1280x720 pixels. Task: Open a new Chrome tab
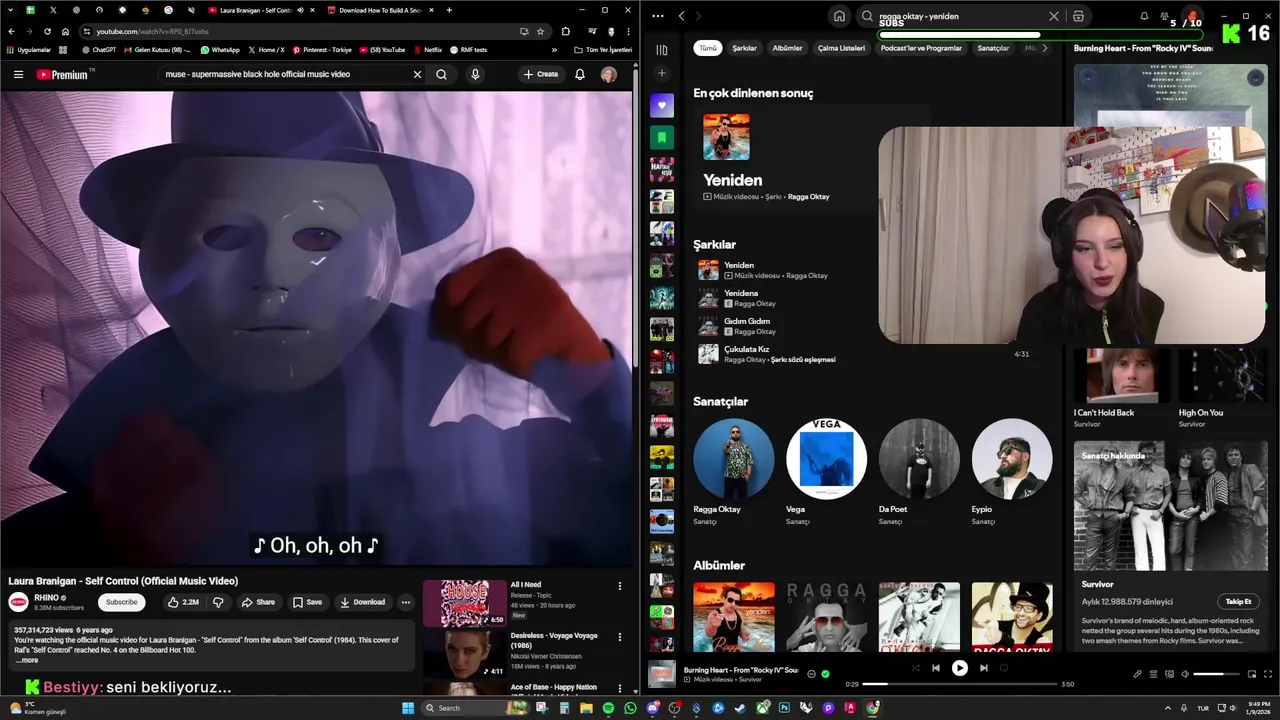pos(449,10)
